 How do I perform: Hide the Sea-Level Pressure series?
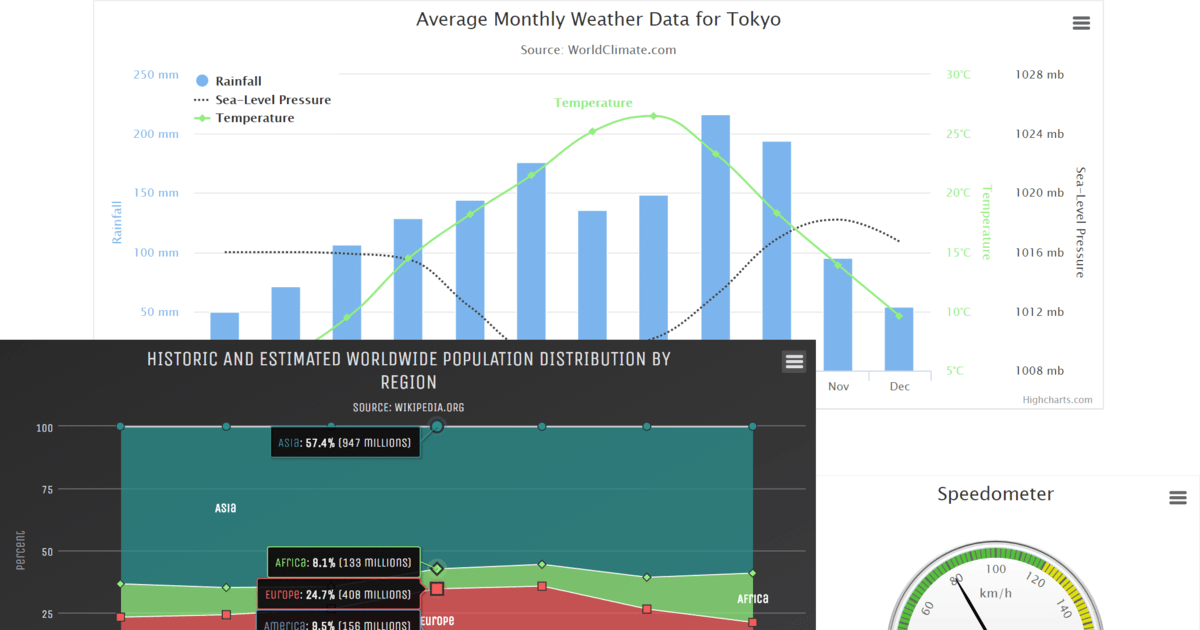[x=272, y=99]
